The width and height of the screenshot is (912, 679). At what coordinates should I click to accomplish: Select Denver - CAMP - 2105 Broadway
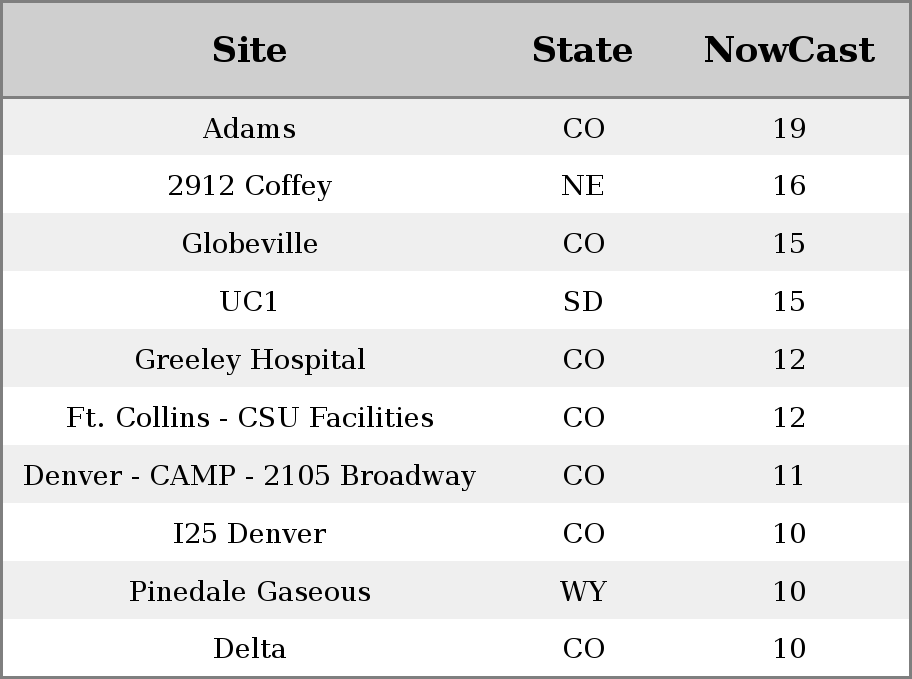point(250,475)
